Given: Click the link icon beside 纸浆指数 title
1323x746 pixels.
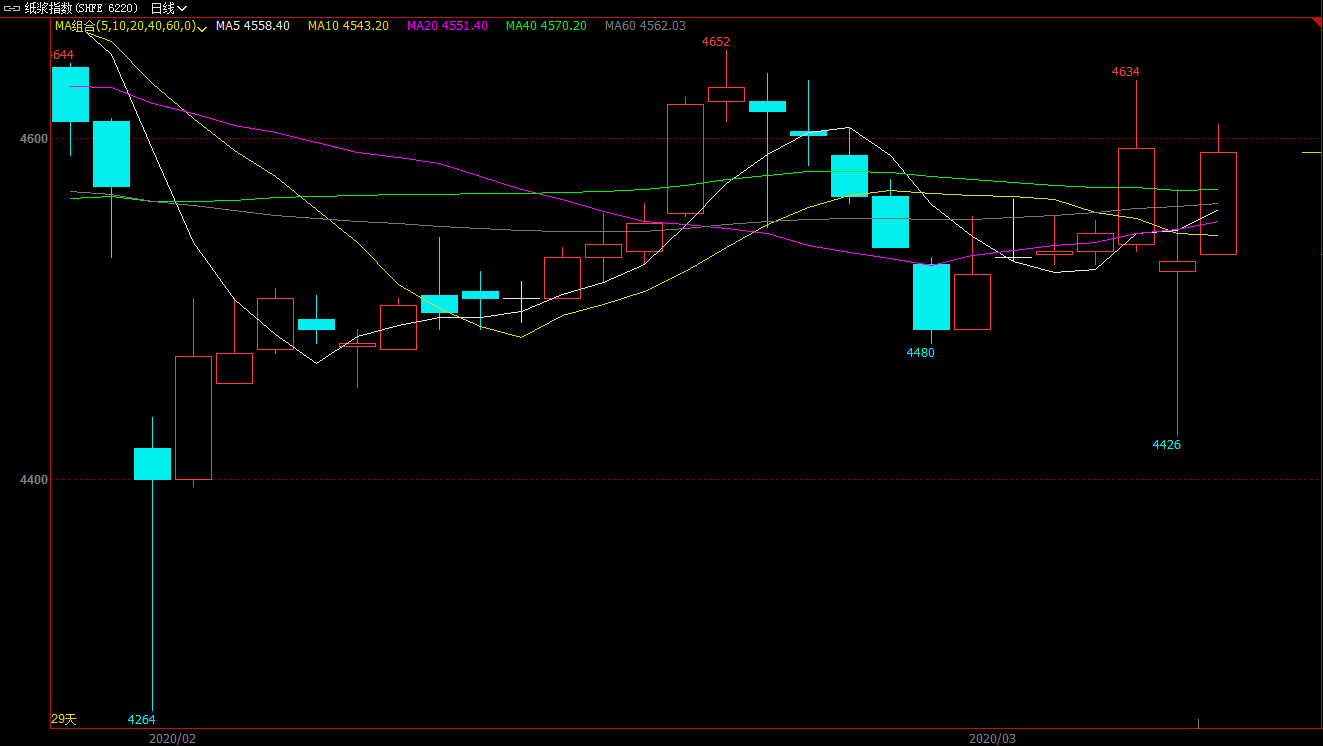Looking at the screenshot, I should click(13, 8).
